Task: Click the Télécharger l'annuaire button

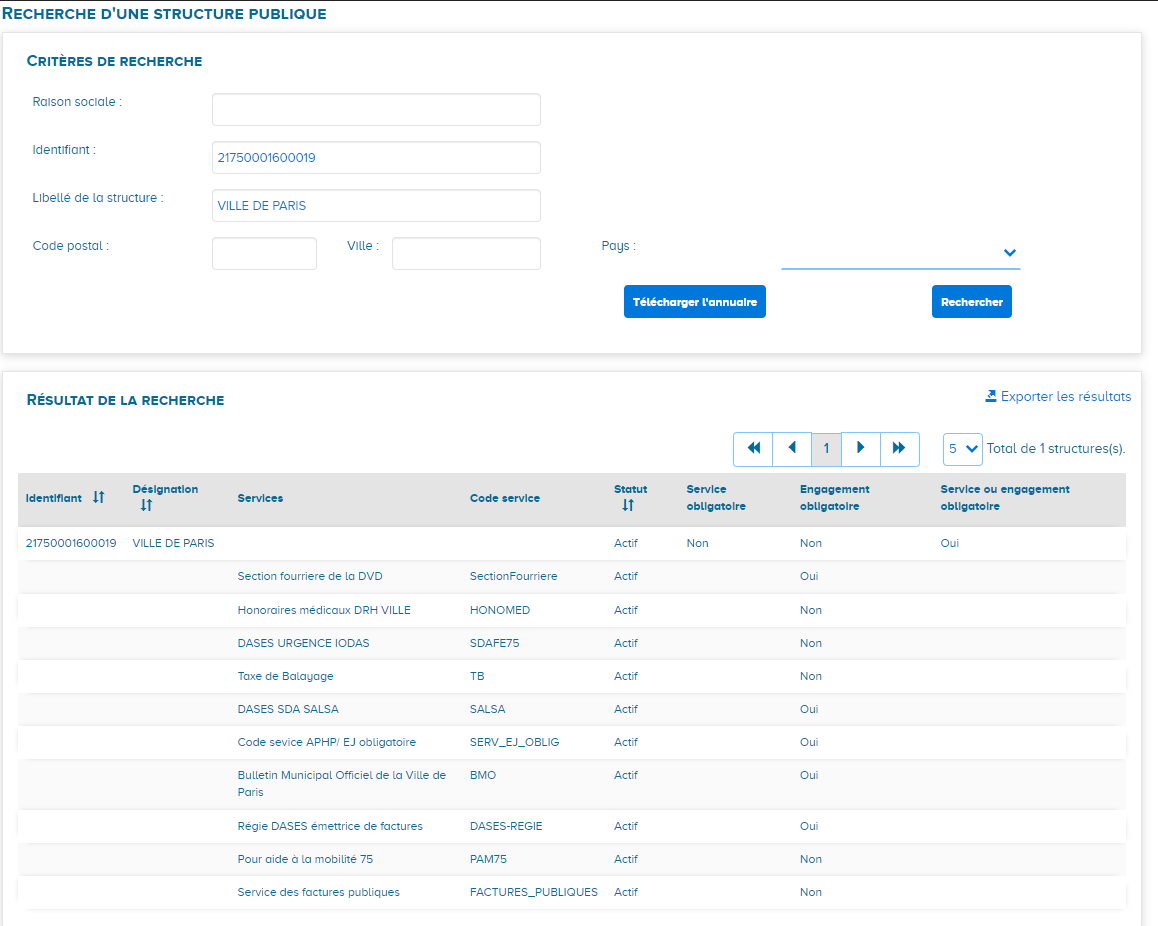Action: [694, 301]
